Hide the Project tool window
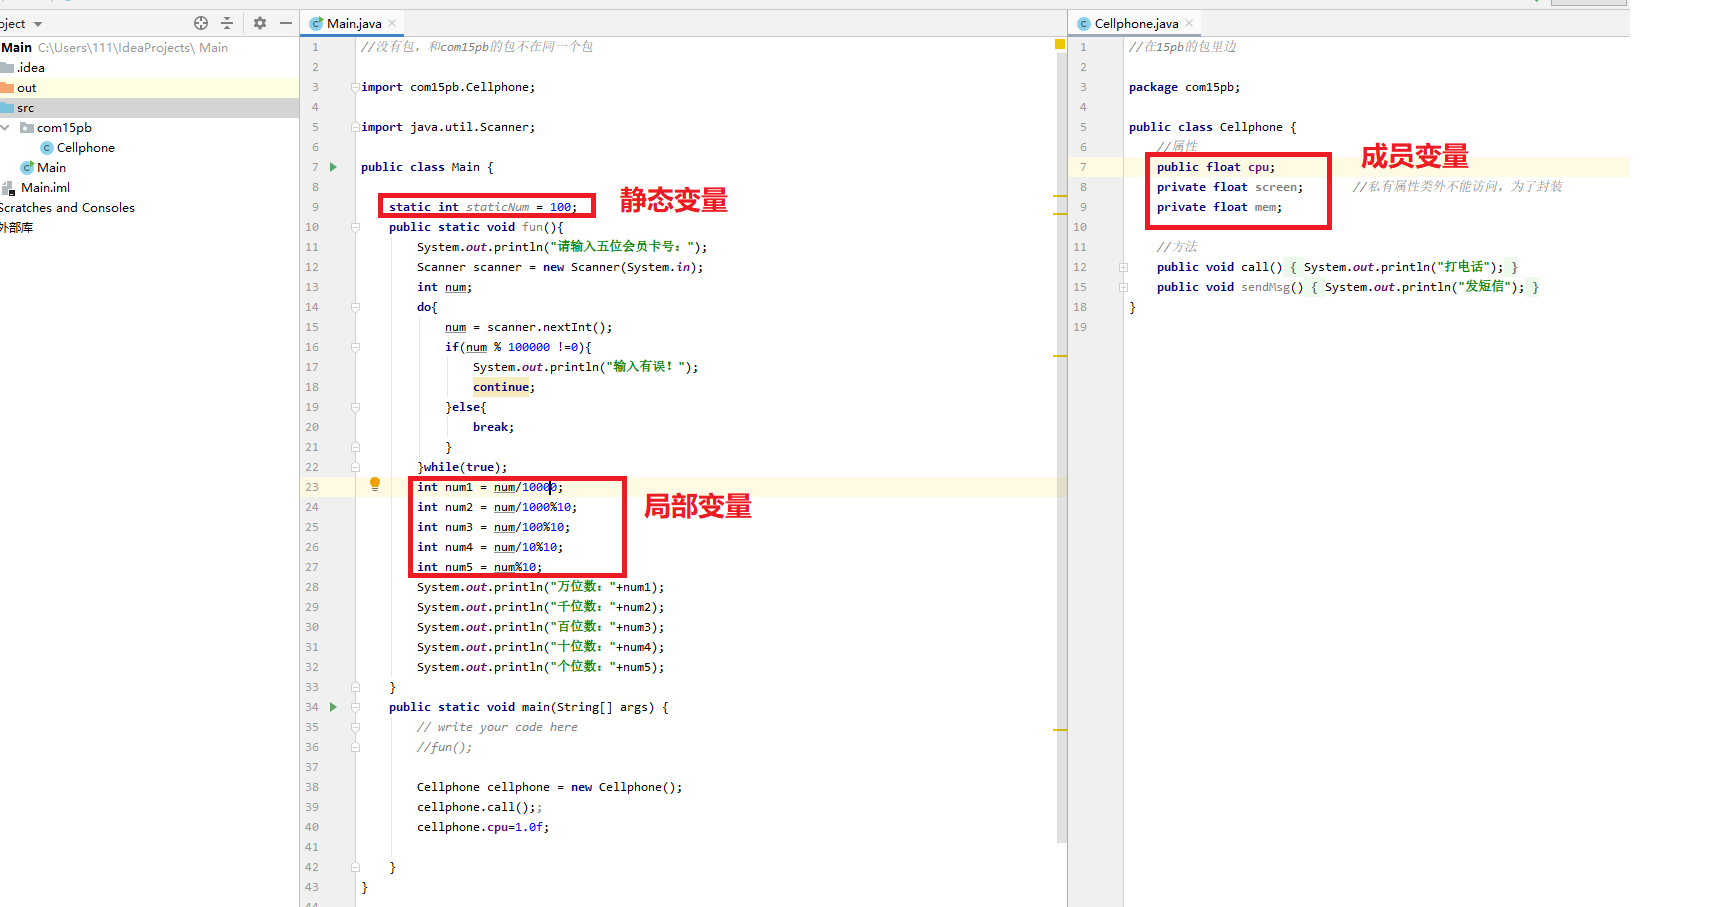The width and height of the screenshot is (1710, 907). 286,23
